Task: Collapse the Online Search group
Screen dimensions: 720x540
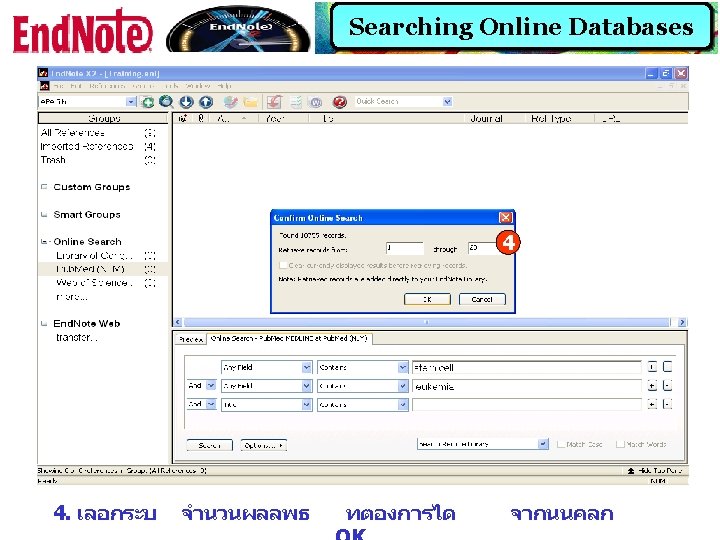Action: click(44, 242)
